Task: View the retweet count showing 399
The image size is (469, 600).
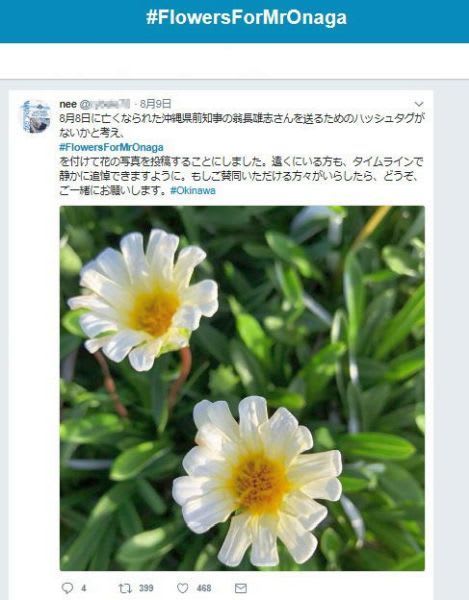Action: [146, 588]
